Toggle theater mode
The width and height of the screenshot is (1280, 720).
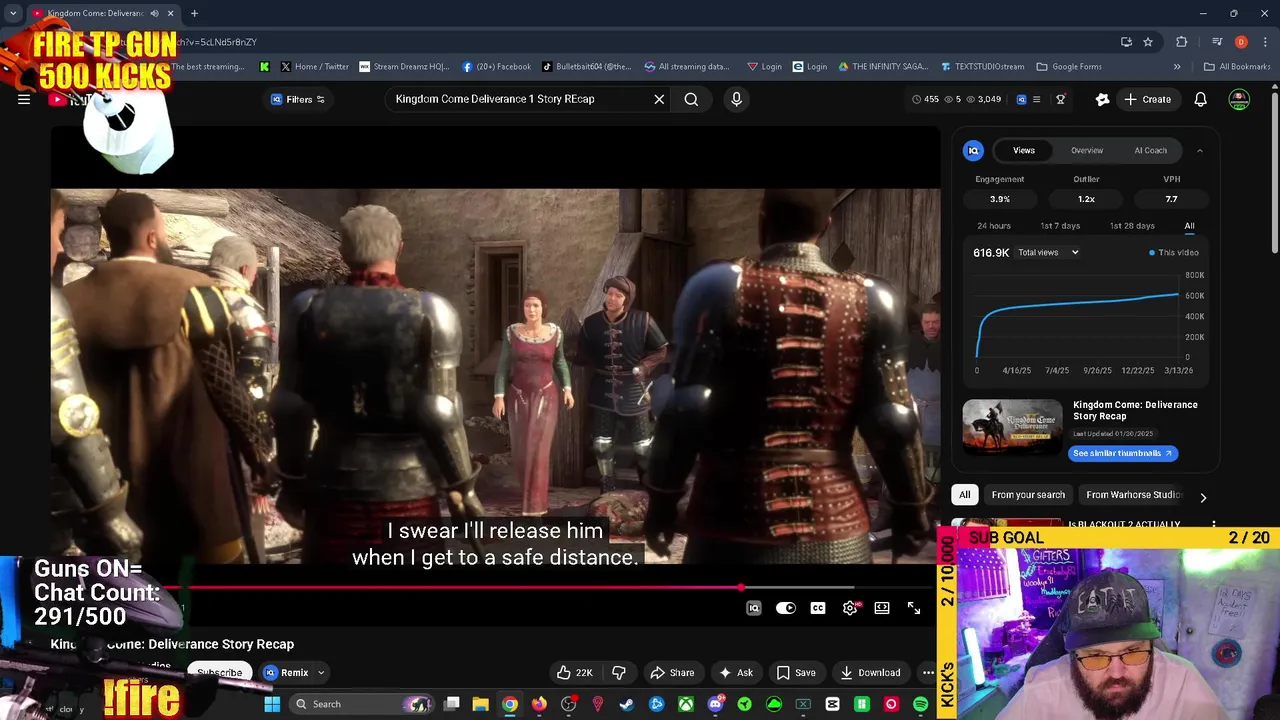[882, 608]
